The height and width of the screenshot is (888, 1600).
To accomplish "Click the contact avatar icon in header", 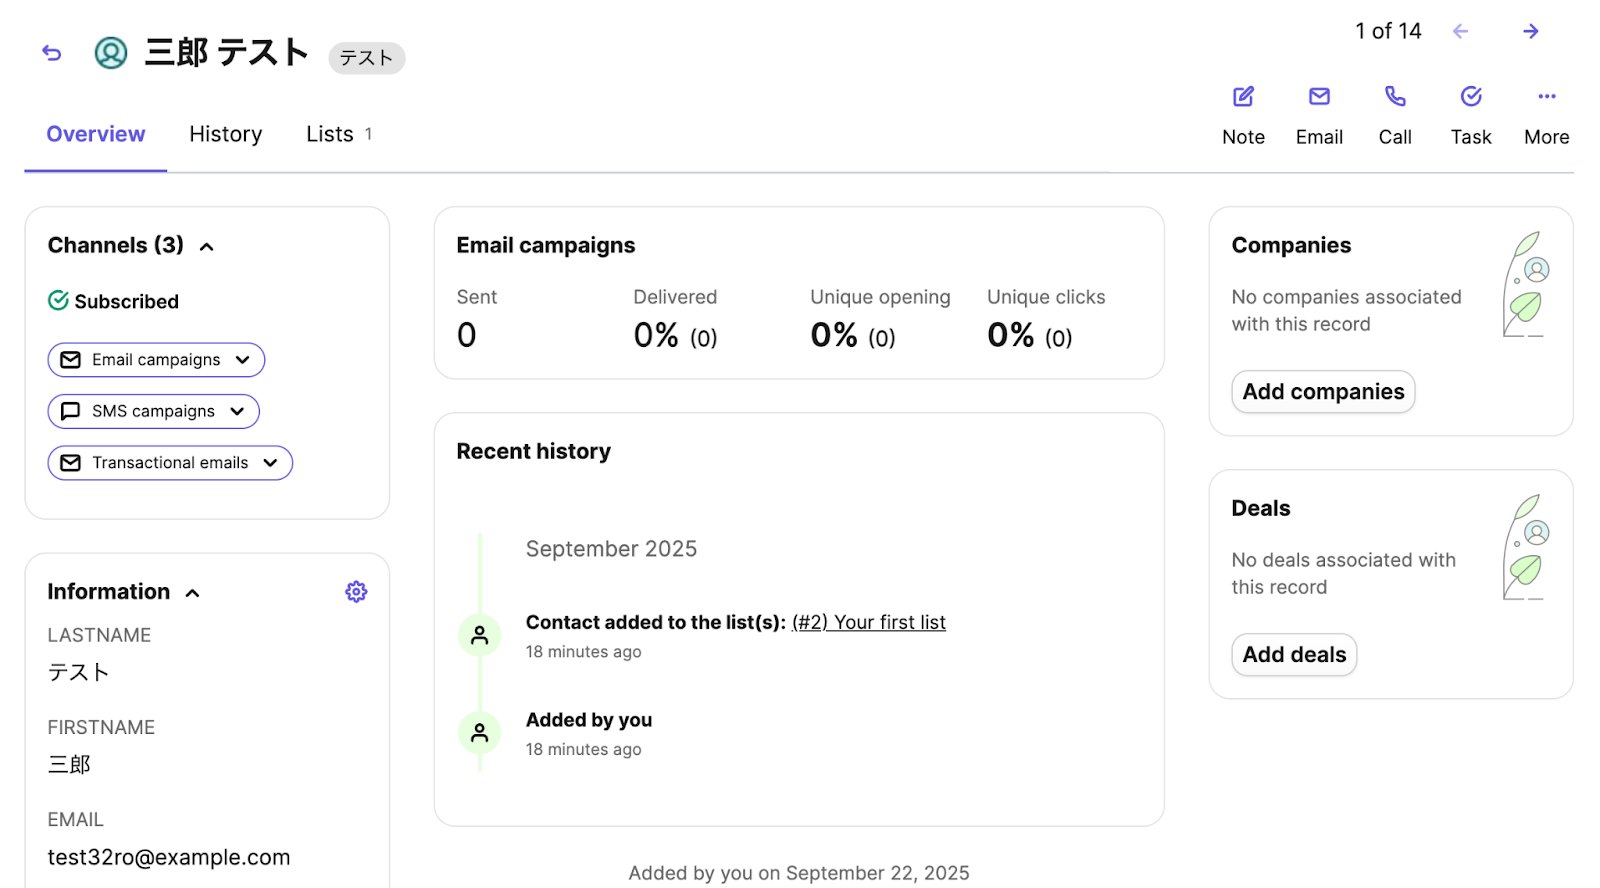I will click(x=111, y=53).
